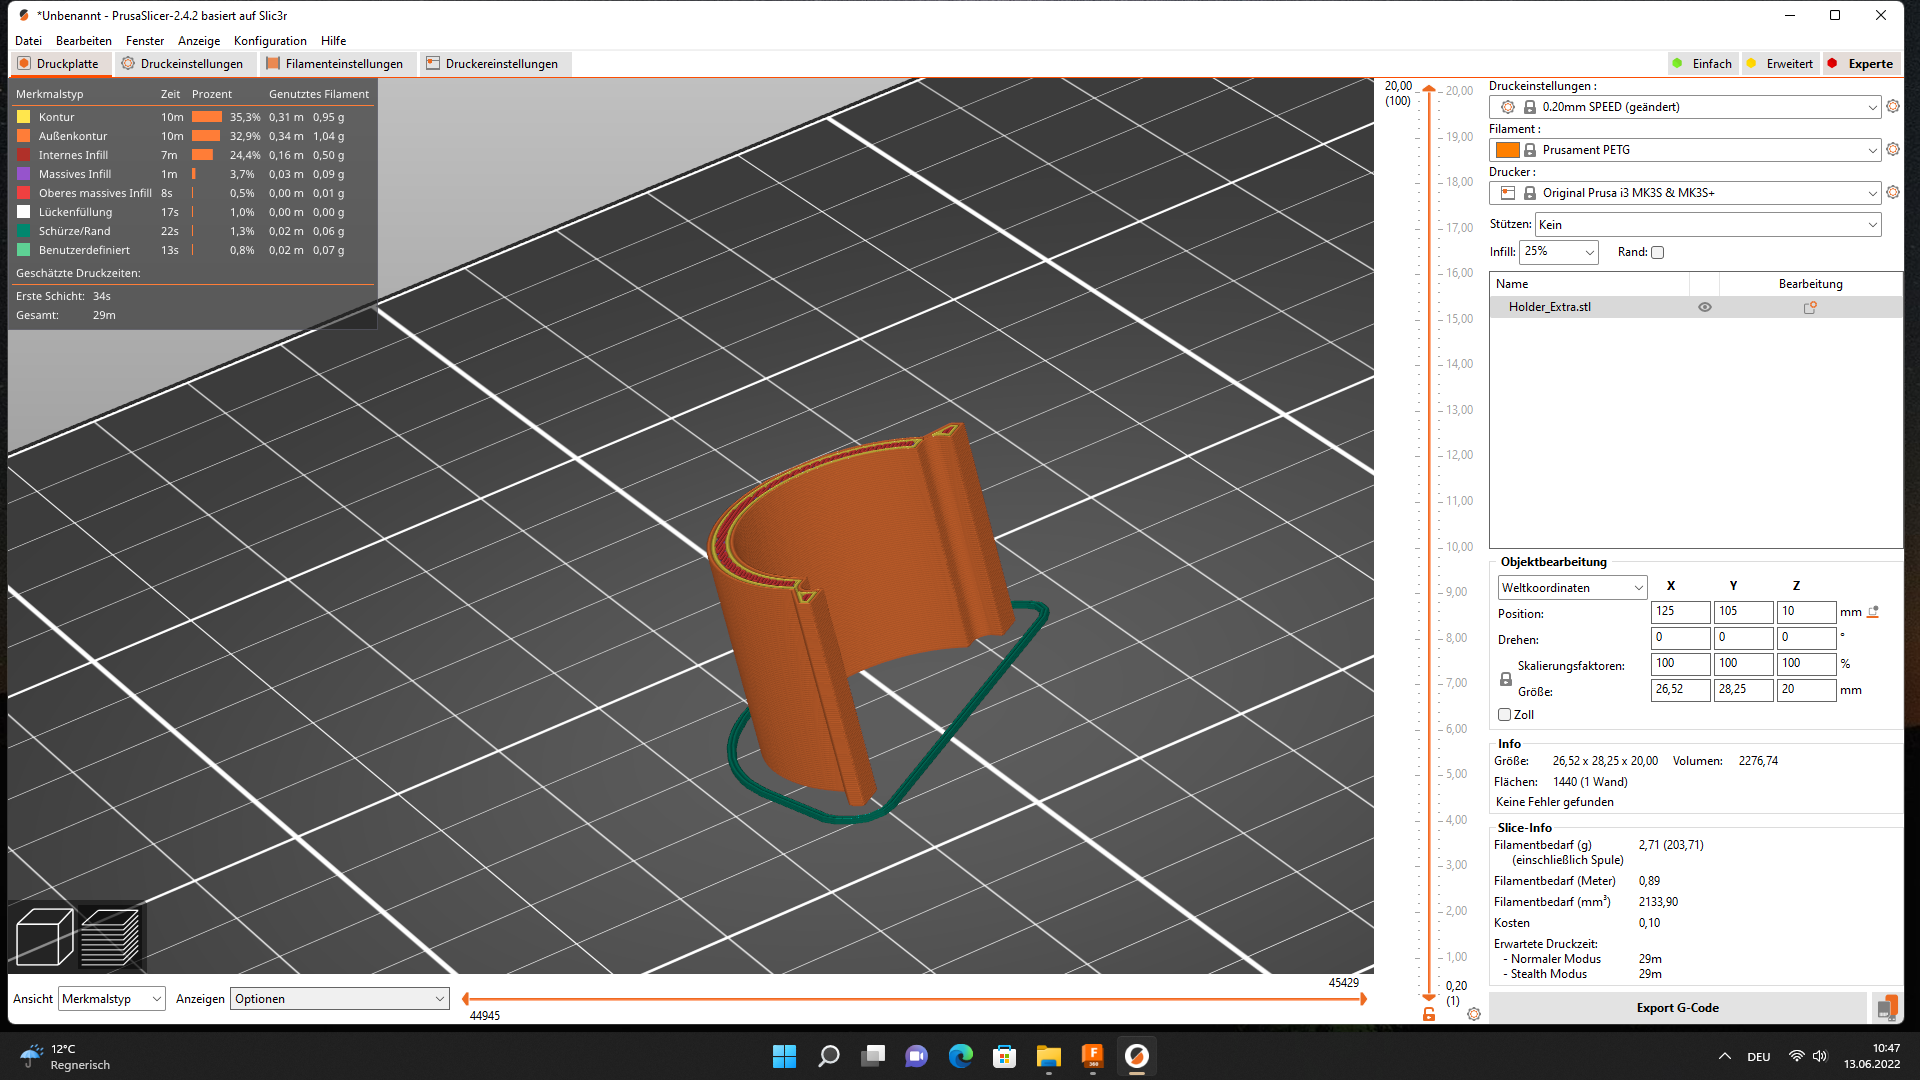The image size is (1920, 1080).
Task: Select Erweitert mode
Action: (1780, 64)
